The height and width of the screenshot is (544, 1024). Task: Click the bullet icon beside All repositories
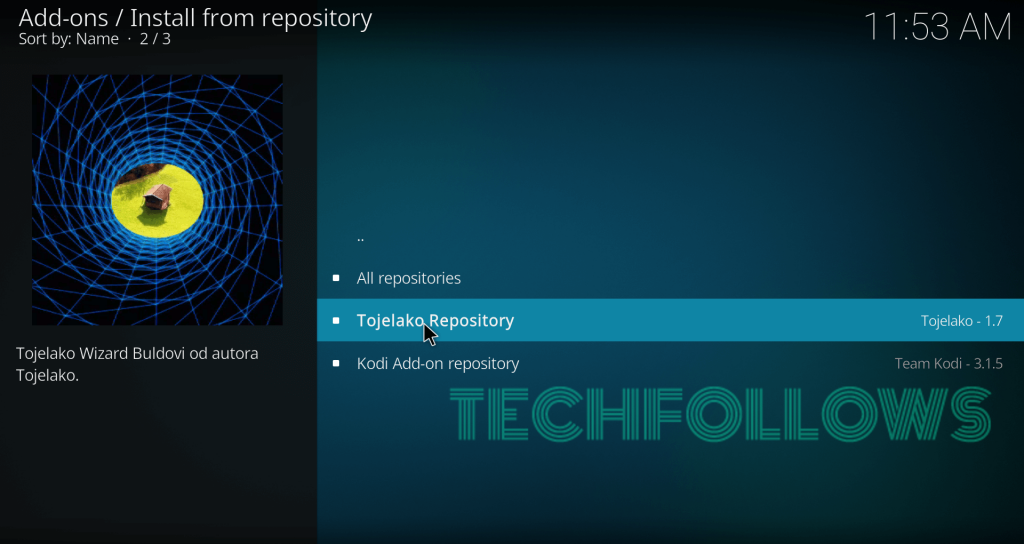click(x=336, y=278)
